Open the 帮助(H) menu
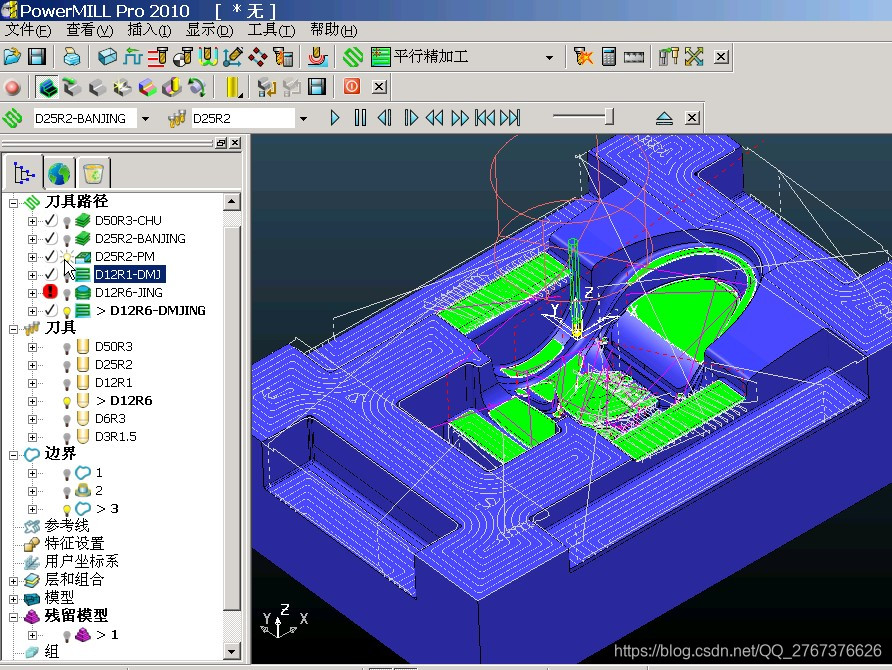Image resolution: width=892 pixels, height=670 pixels. (x=333, y=30)
